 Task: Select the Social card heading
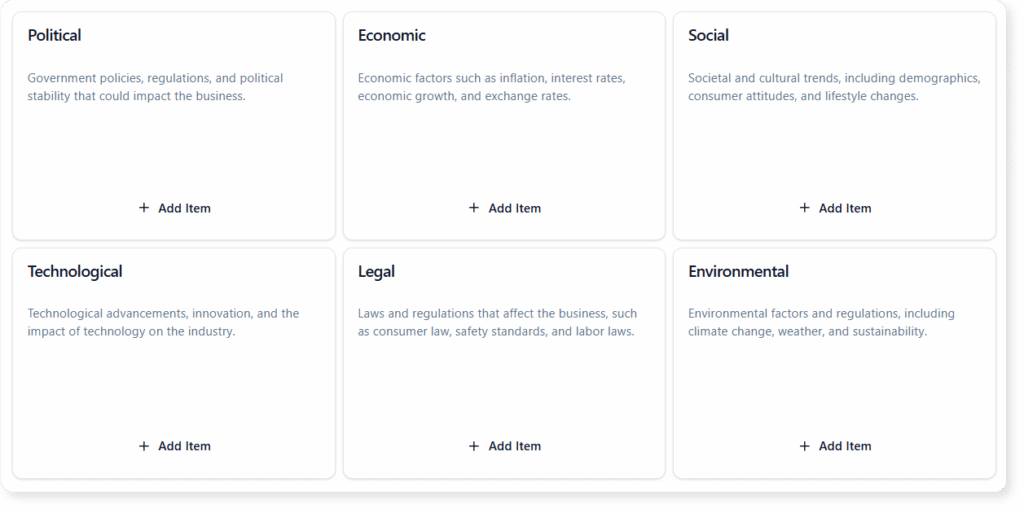(x=709, y=36)
